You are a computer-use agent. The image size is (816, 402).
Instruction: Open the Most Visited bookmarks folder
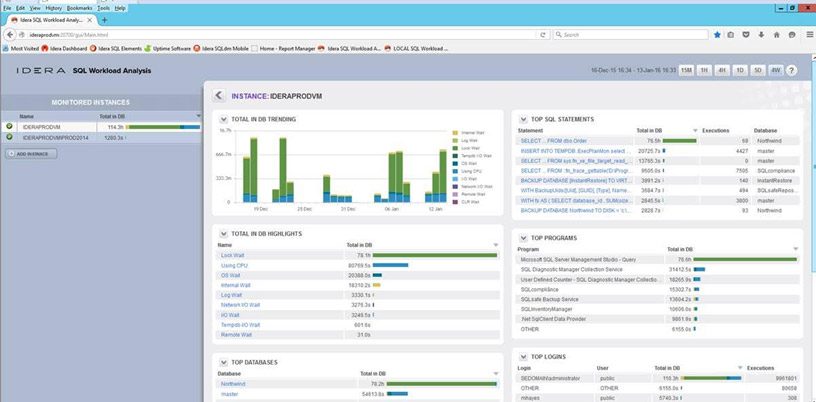pos(21,48)
